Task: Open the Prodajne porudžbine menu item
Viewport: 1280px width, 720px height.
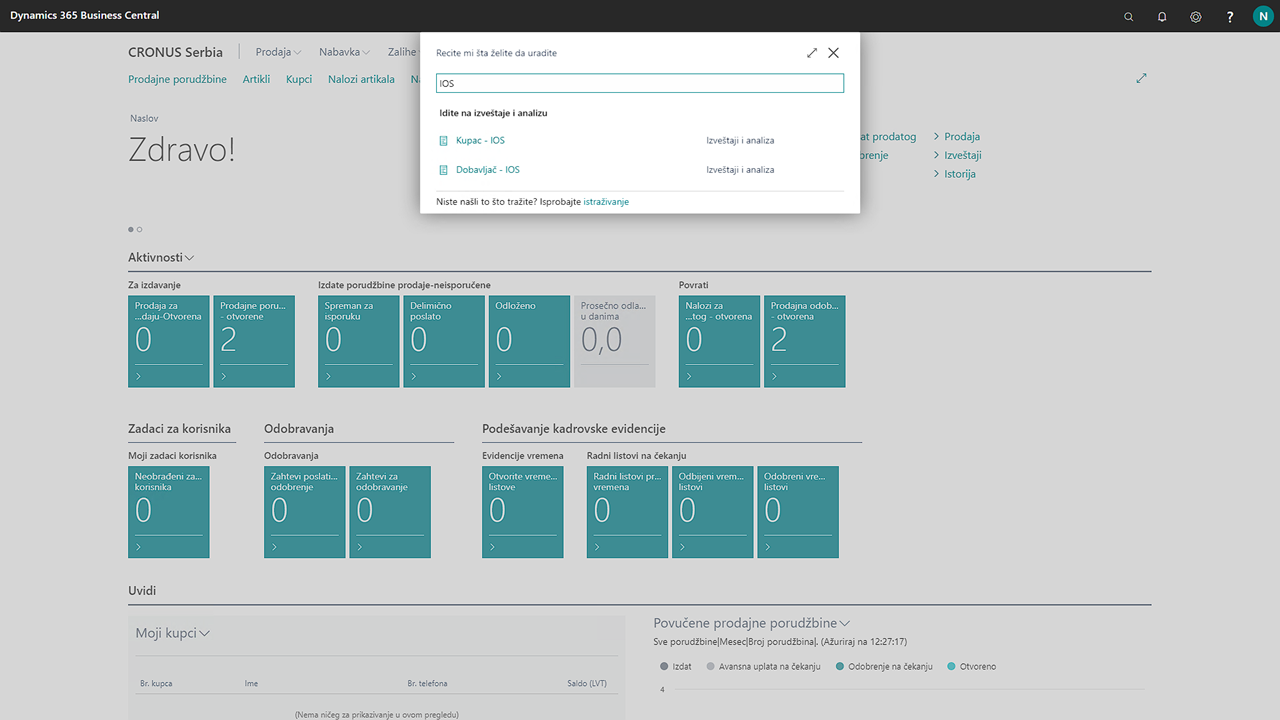Action: pyautogui.click(x=177, y=79)
